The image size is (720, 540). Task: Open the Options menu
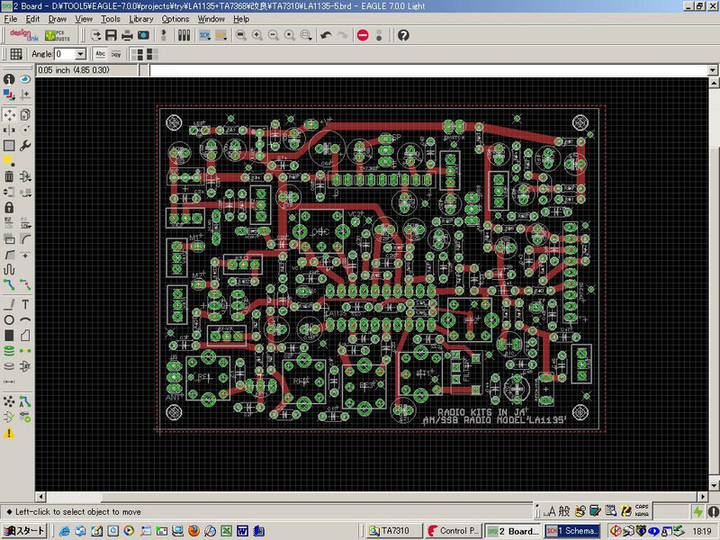pos(175,19)
